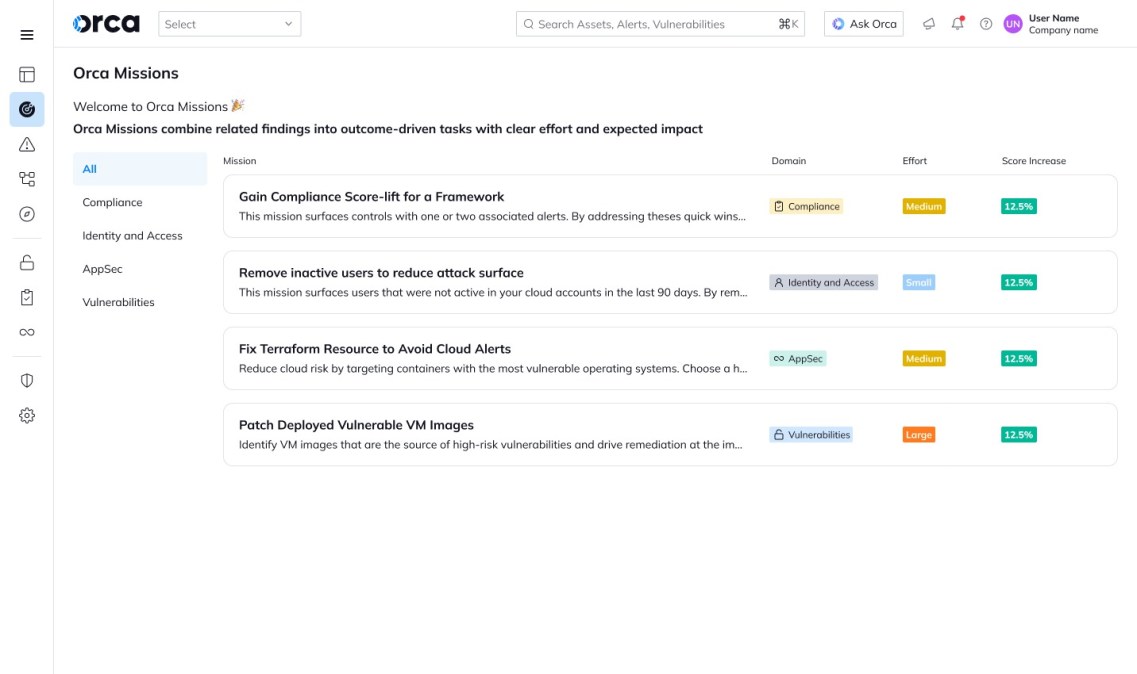The image size is (1137, 674).
Task: Open help via the question mark icon
Action: (x=985, y=23)
